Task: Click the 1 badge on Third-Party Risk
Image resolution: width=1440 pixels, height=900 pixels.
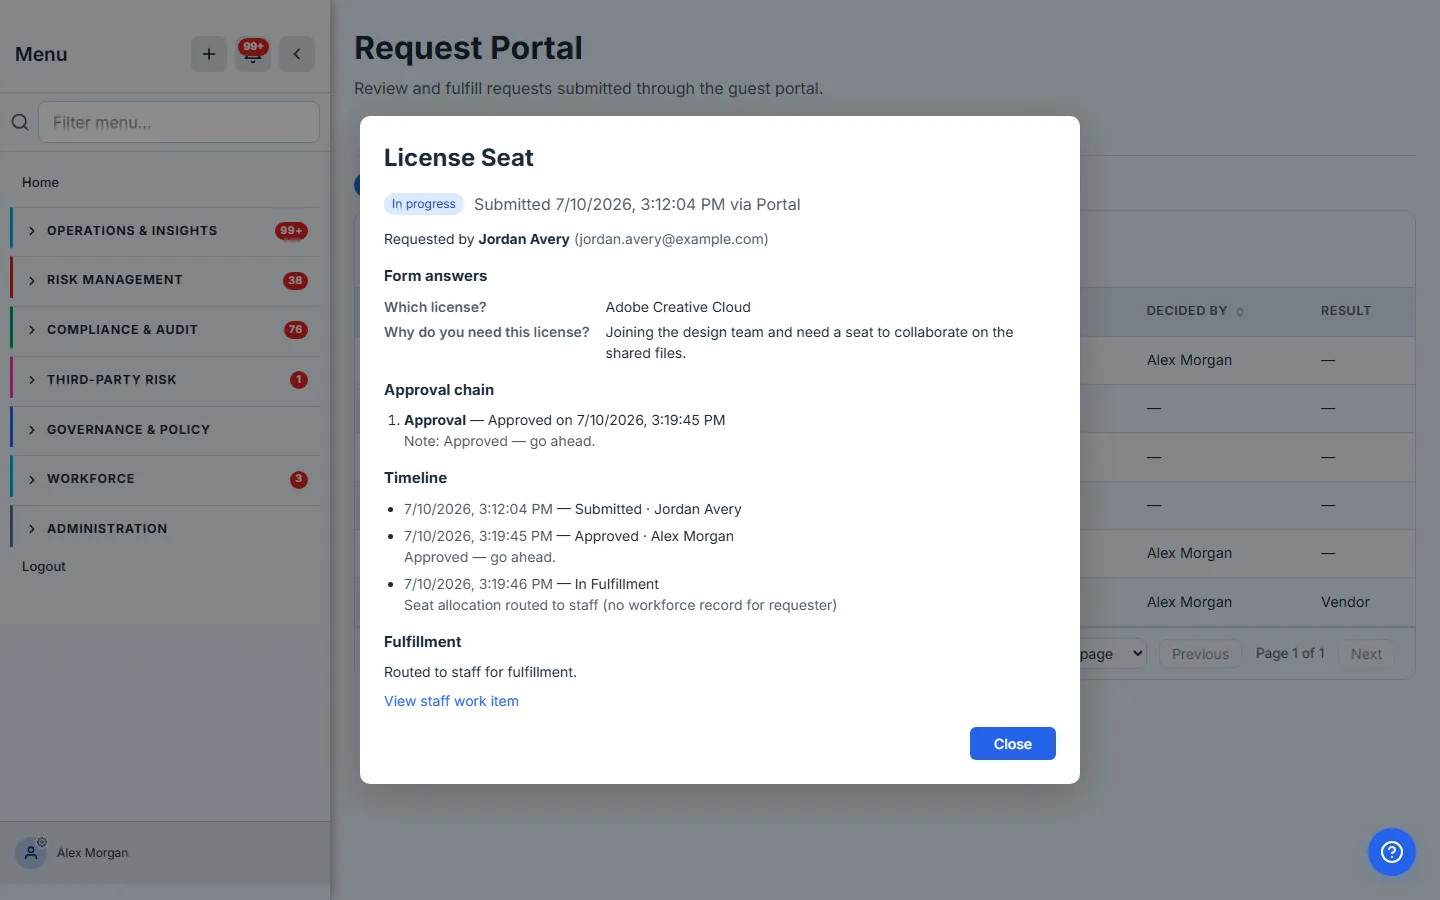Action: 299,380
